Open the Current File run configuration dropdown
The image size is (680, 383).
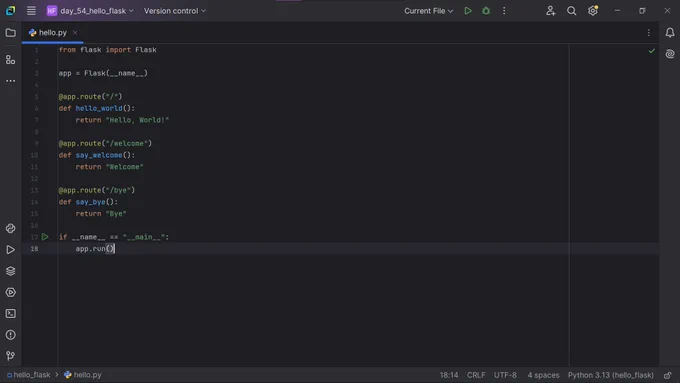pos(428,11)
